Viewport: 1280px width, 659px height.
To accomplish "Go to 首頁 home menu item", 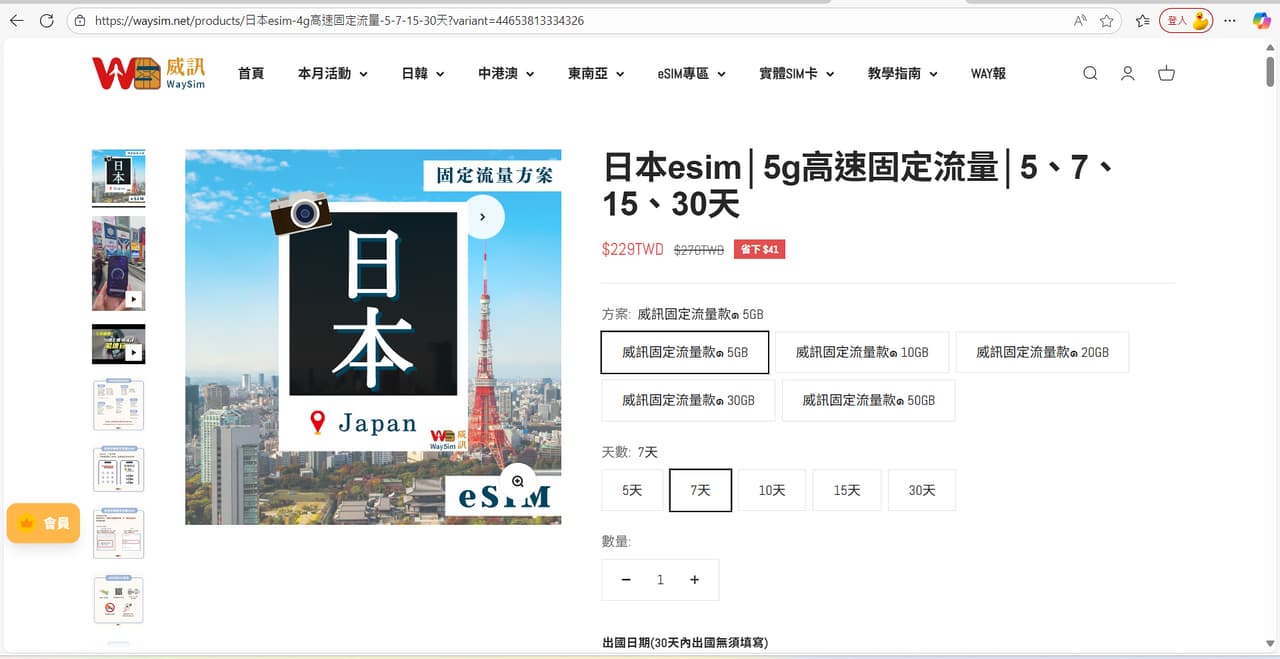I will click(251, 73).
